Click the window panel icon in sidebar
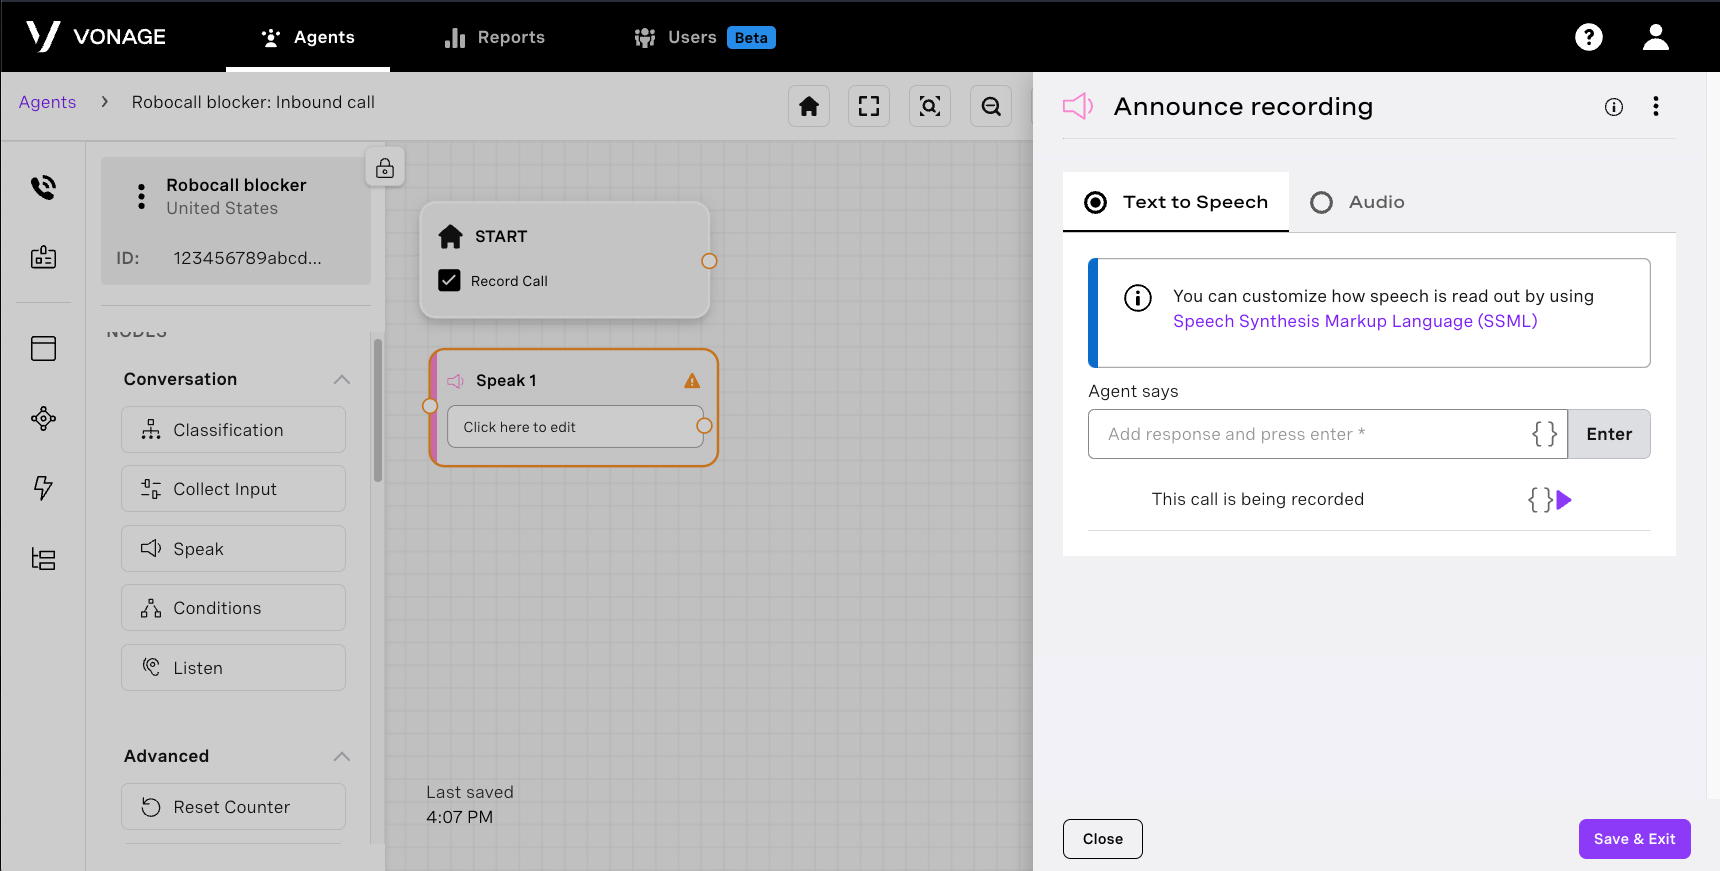Image resolution: width=1720 pixels, height=871 pixels. click(x=43, y=348)
